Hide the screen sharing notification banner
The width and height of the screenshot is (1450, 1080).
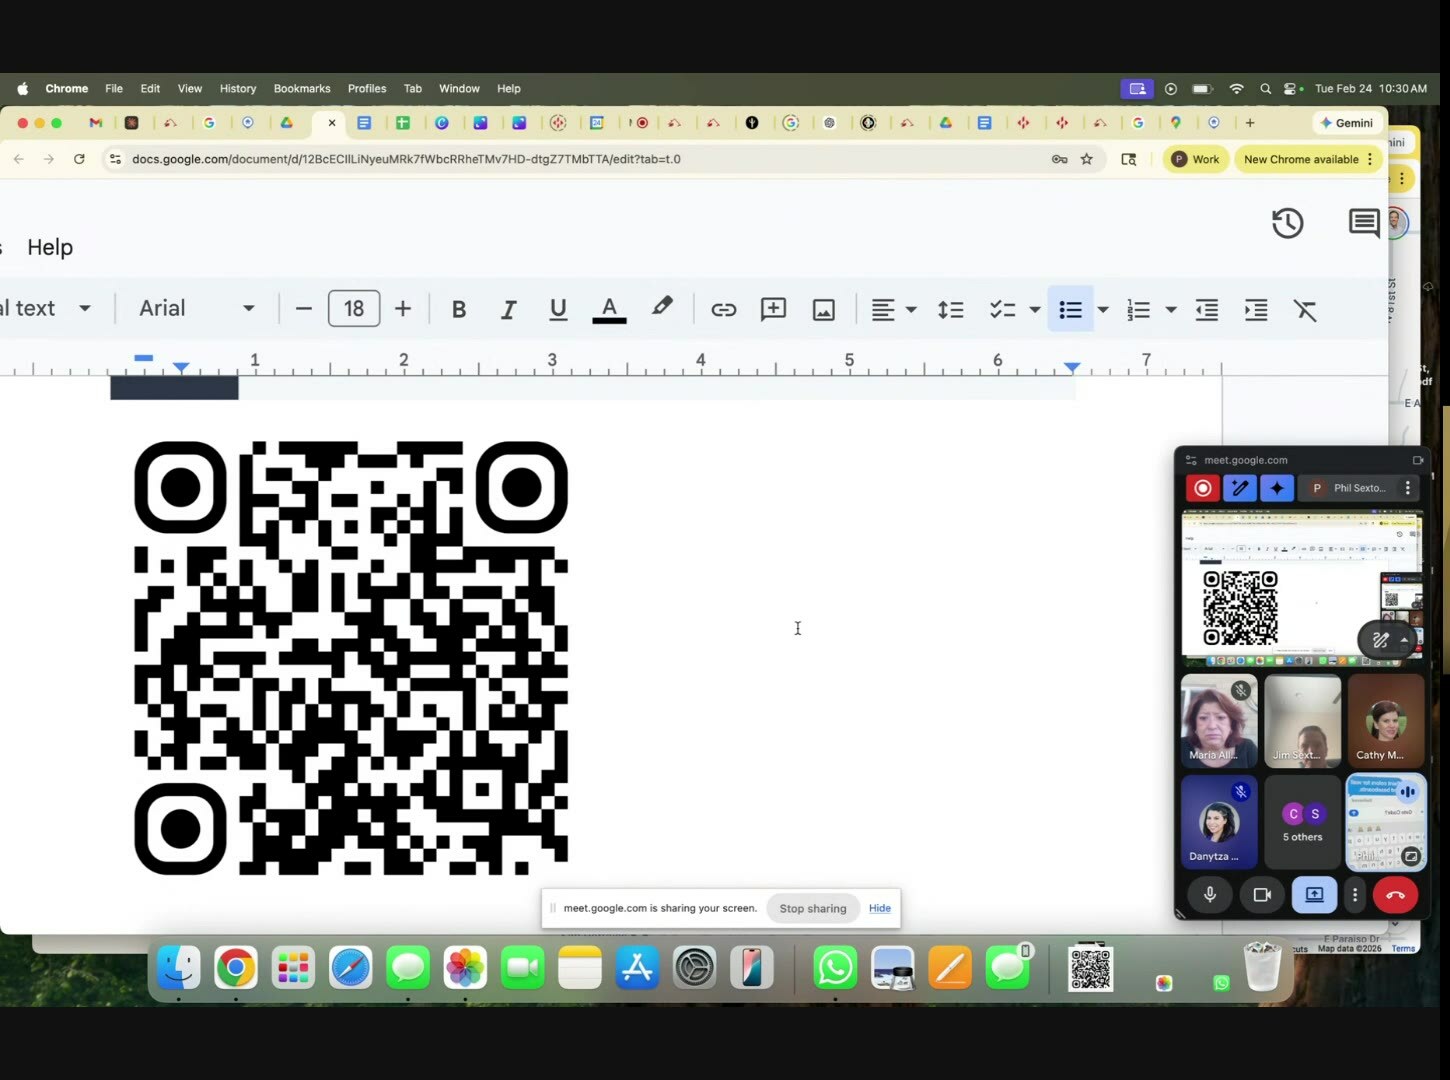tap(880, 908)
